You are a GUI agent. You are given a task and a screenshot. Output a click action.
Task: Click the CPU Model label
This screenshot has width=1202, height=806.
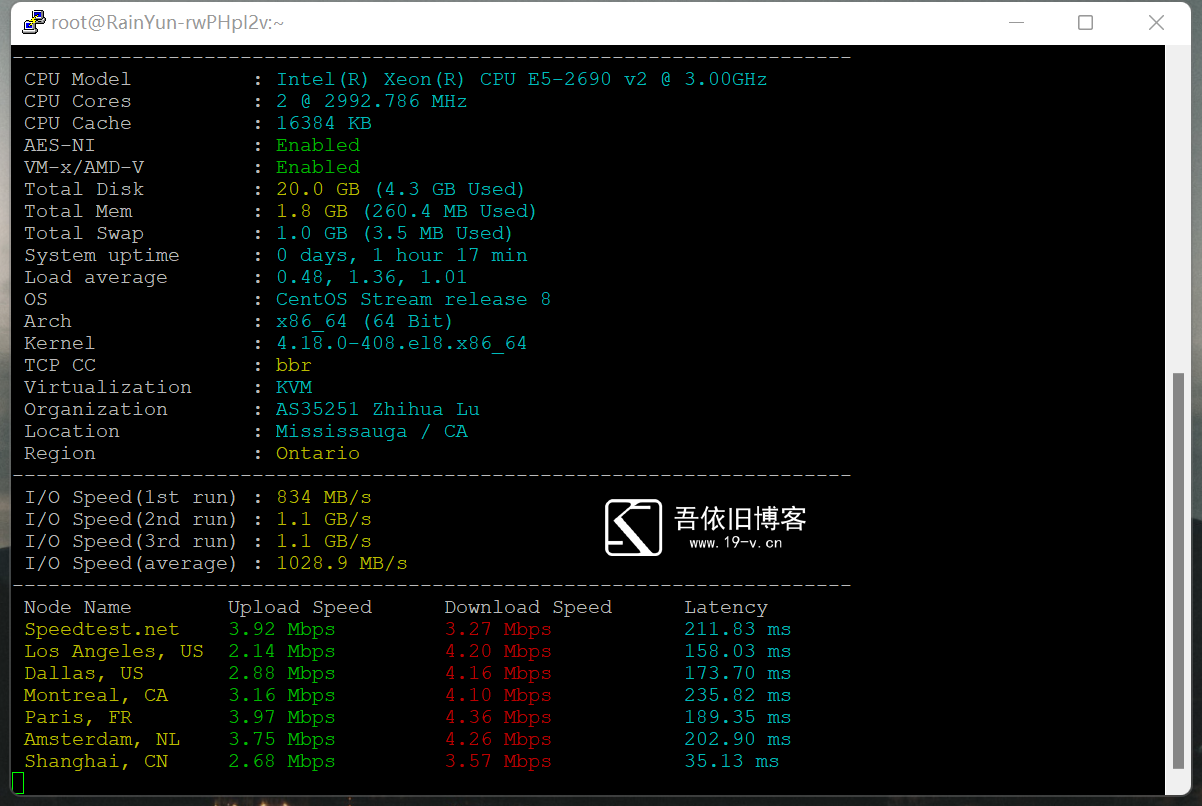pos(78,79)
